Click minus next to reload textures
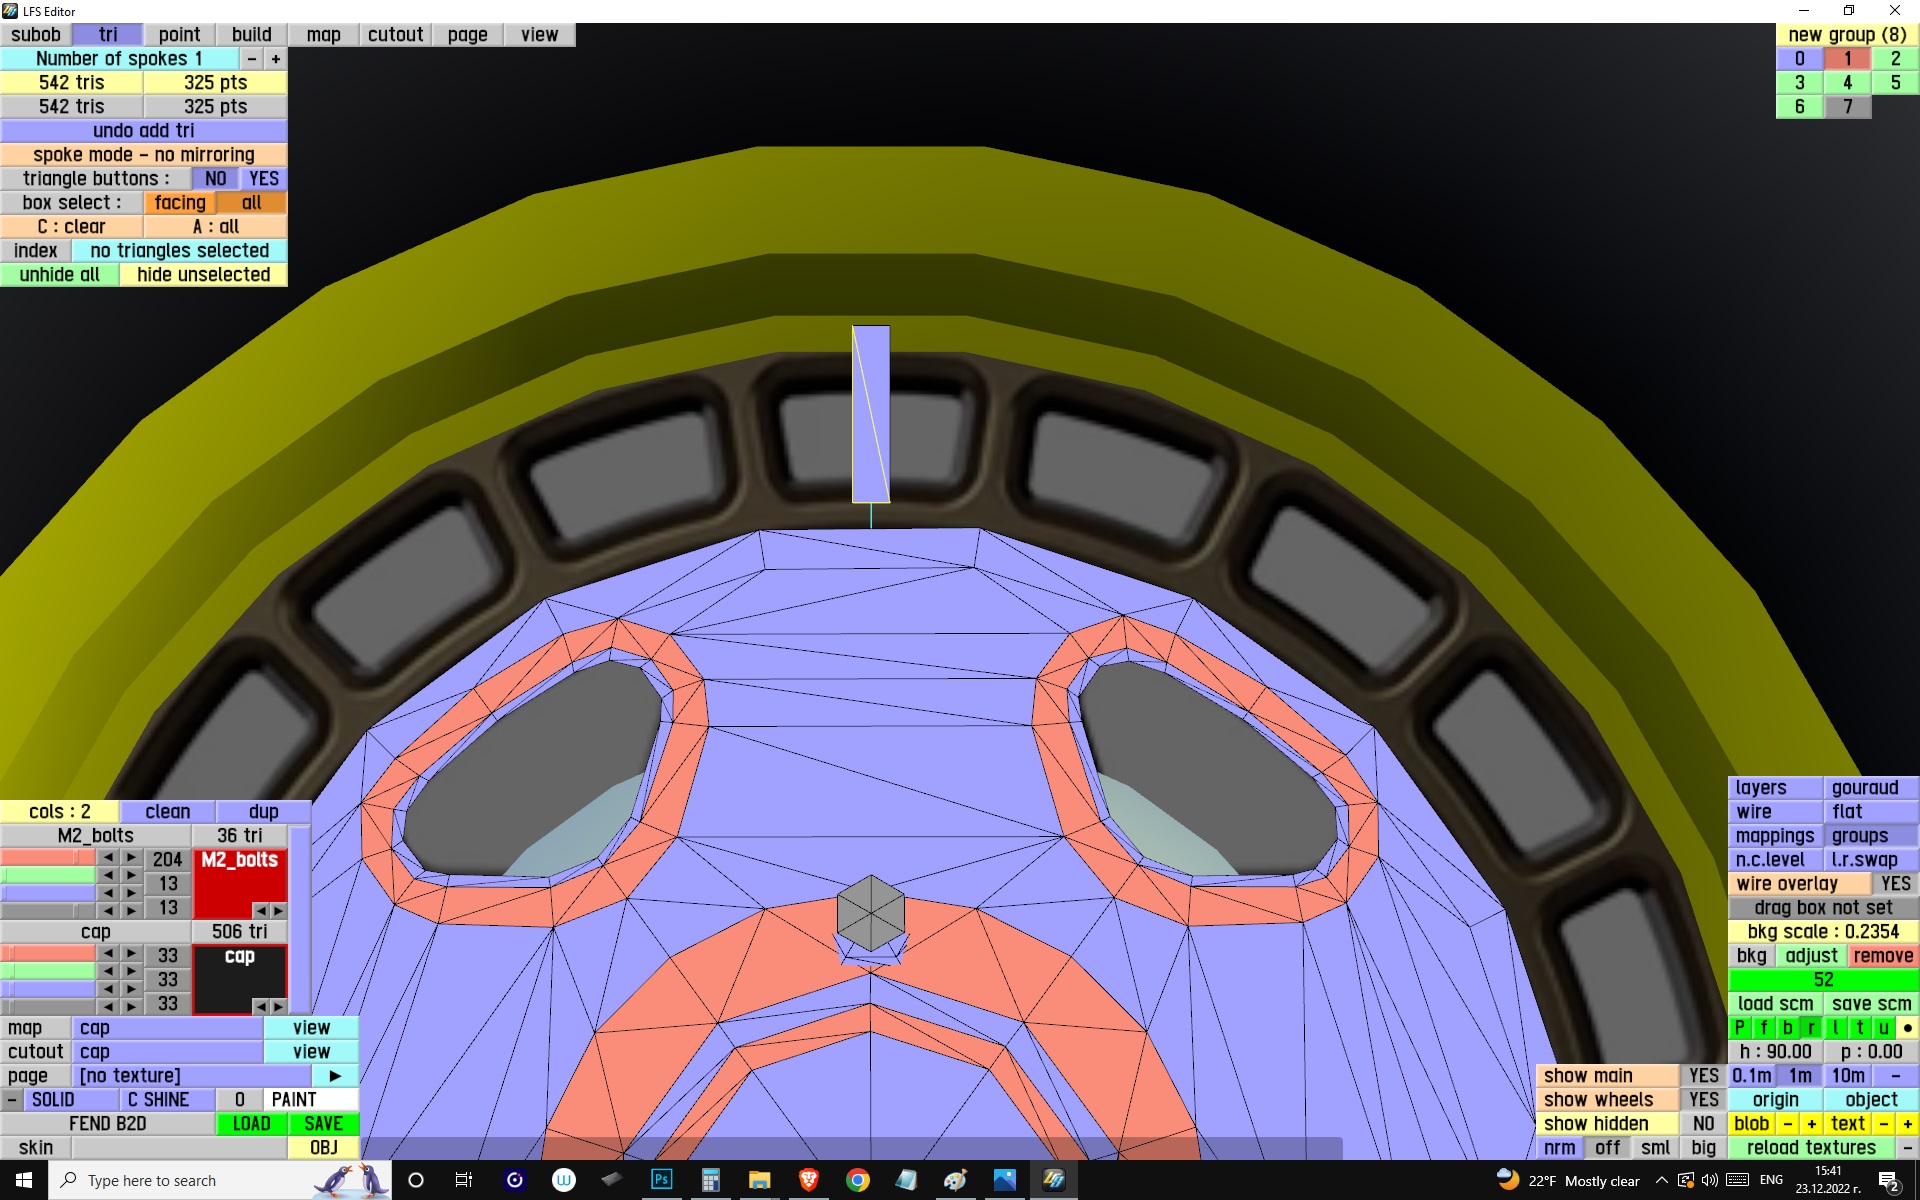The height and width of the screenshot is (1200, 1920). (1907, 1148)
